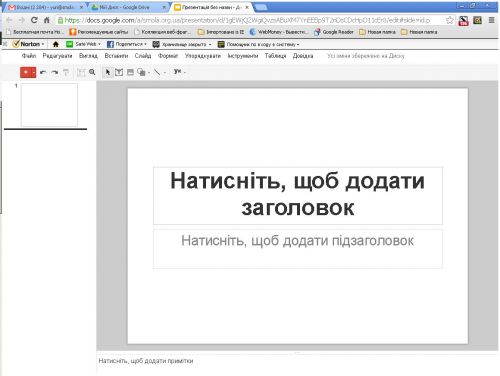This screenshot has width=500, height=376.
Task: Open the Таблиця menu
Action: [x=276, y=56]
